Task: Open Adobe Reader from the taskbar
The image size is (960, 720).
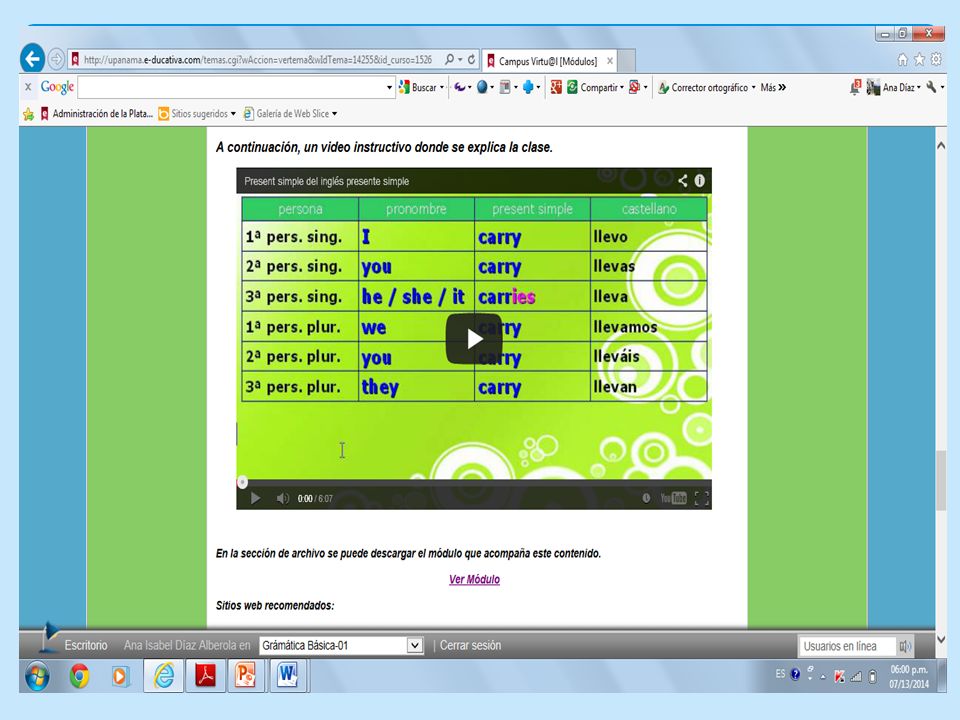Action: point(205,676)
